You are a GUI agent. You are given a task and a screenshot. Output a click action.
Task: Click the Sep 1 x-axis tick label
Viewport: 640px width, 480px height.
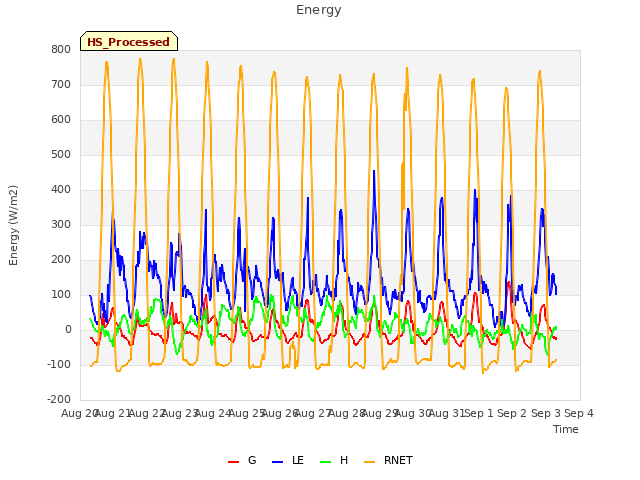(479, 413)
